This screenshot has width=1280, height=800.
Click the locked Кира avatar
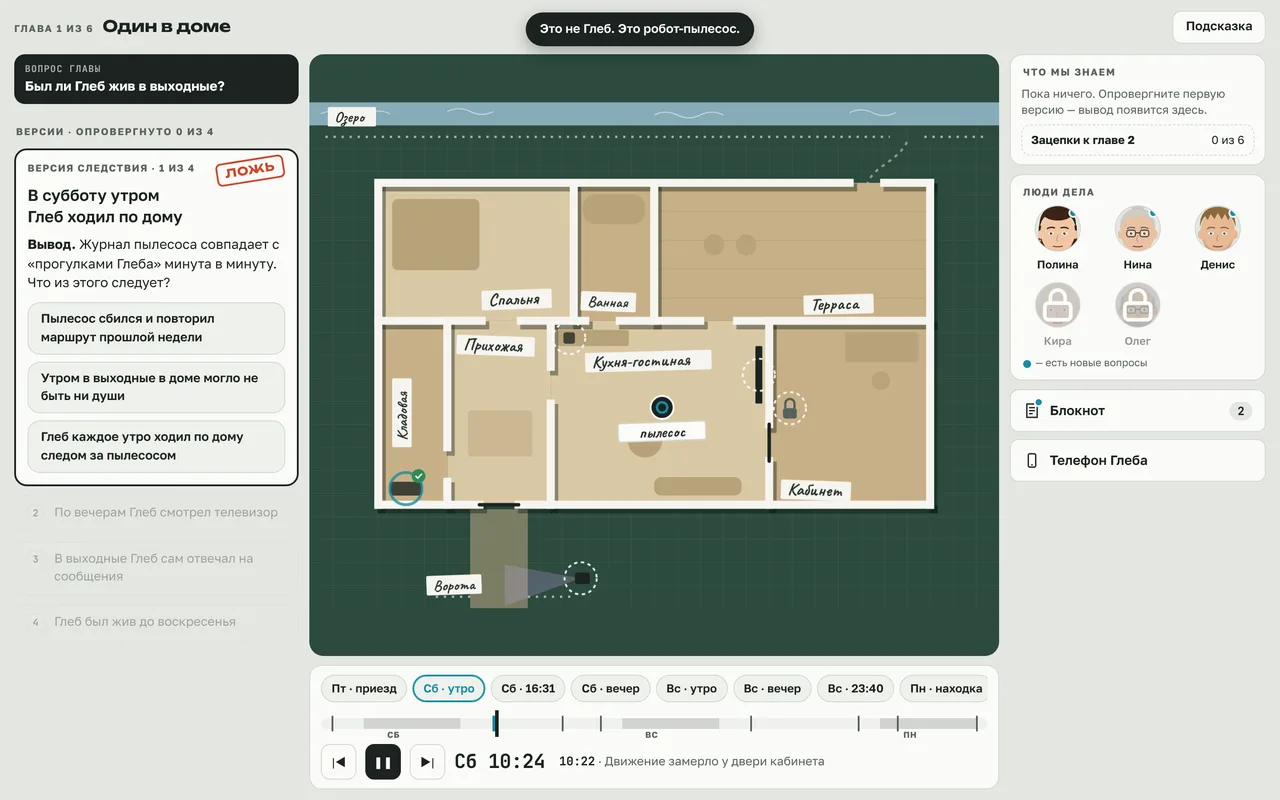click(1057, 305)
